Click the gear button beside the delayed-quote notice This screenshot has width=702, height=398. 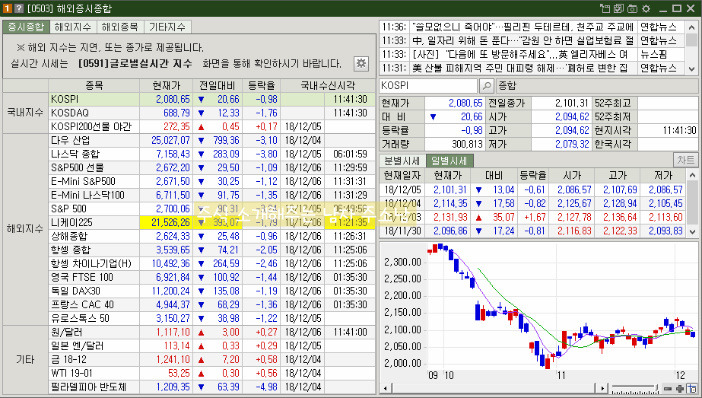pyautogui.click(x=361, y=63)
